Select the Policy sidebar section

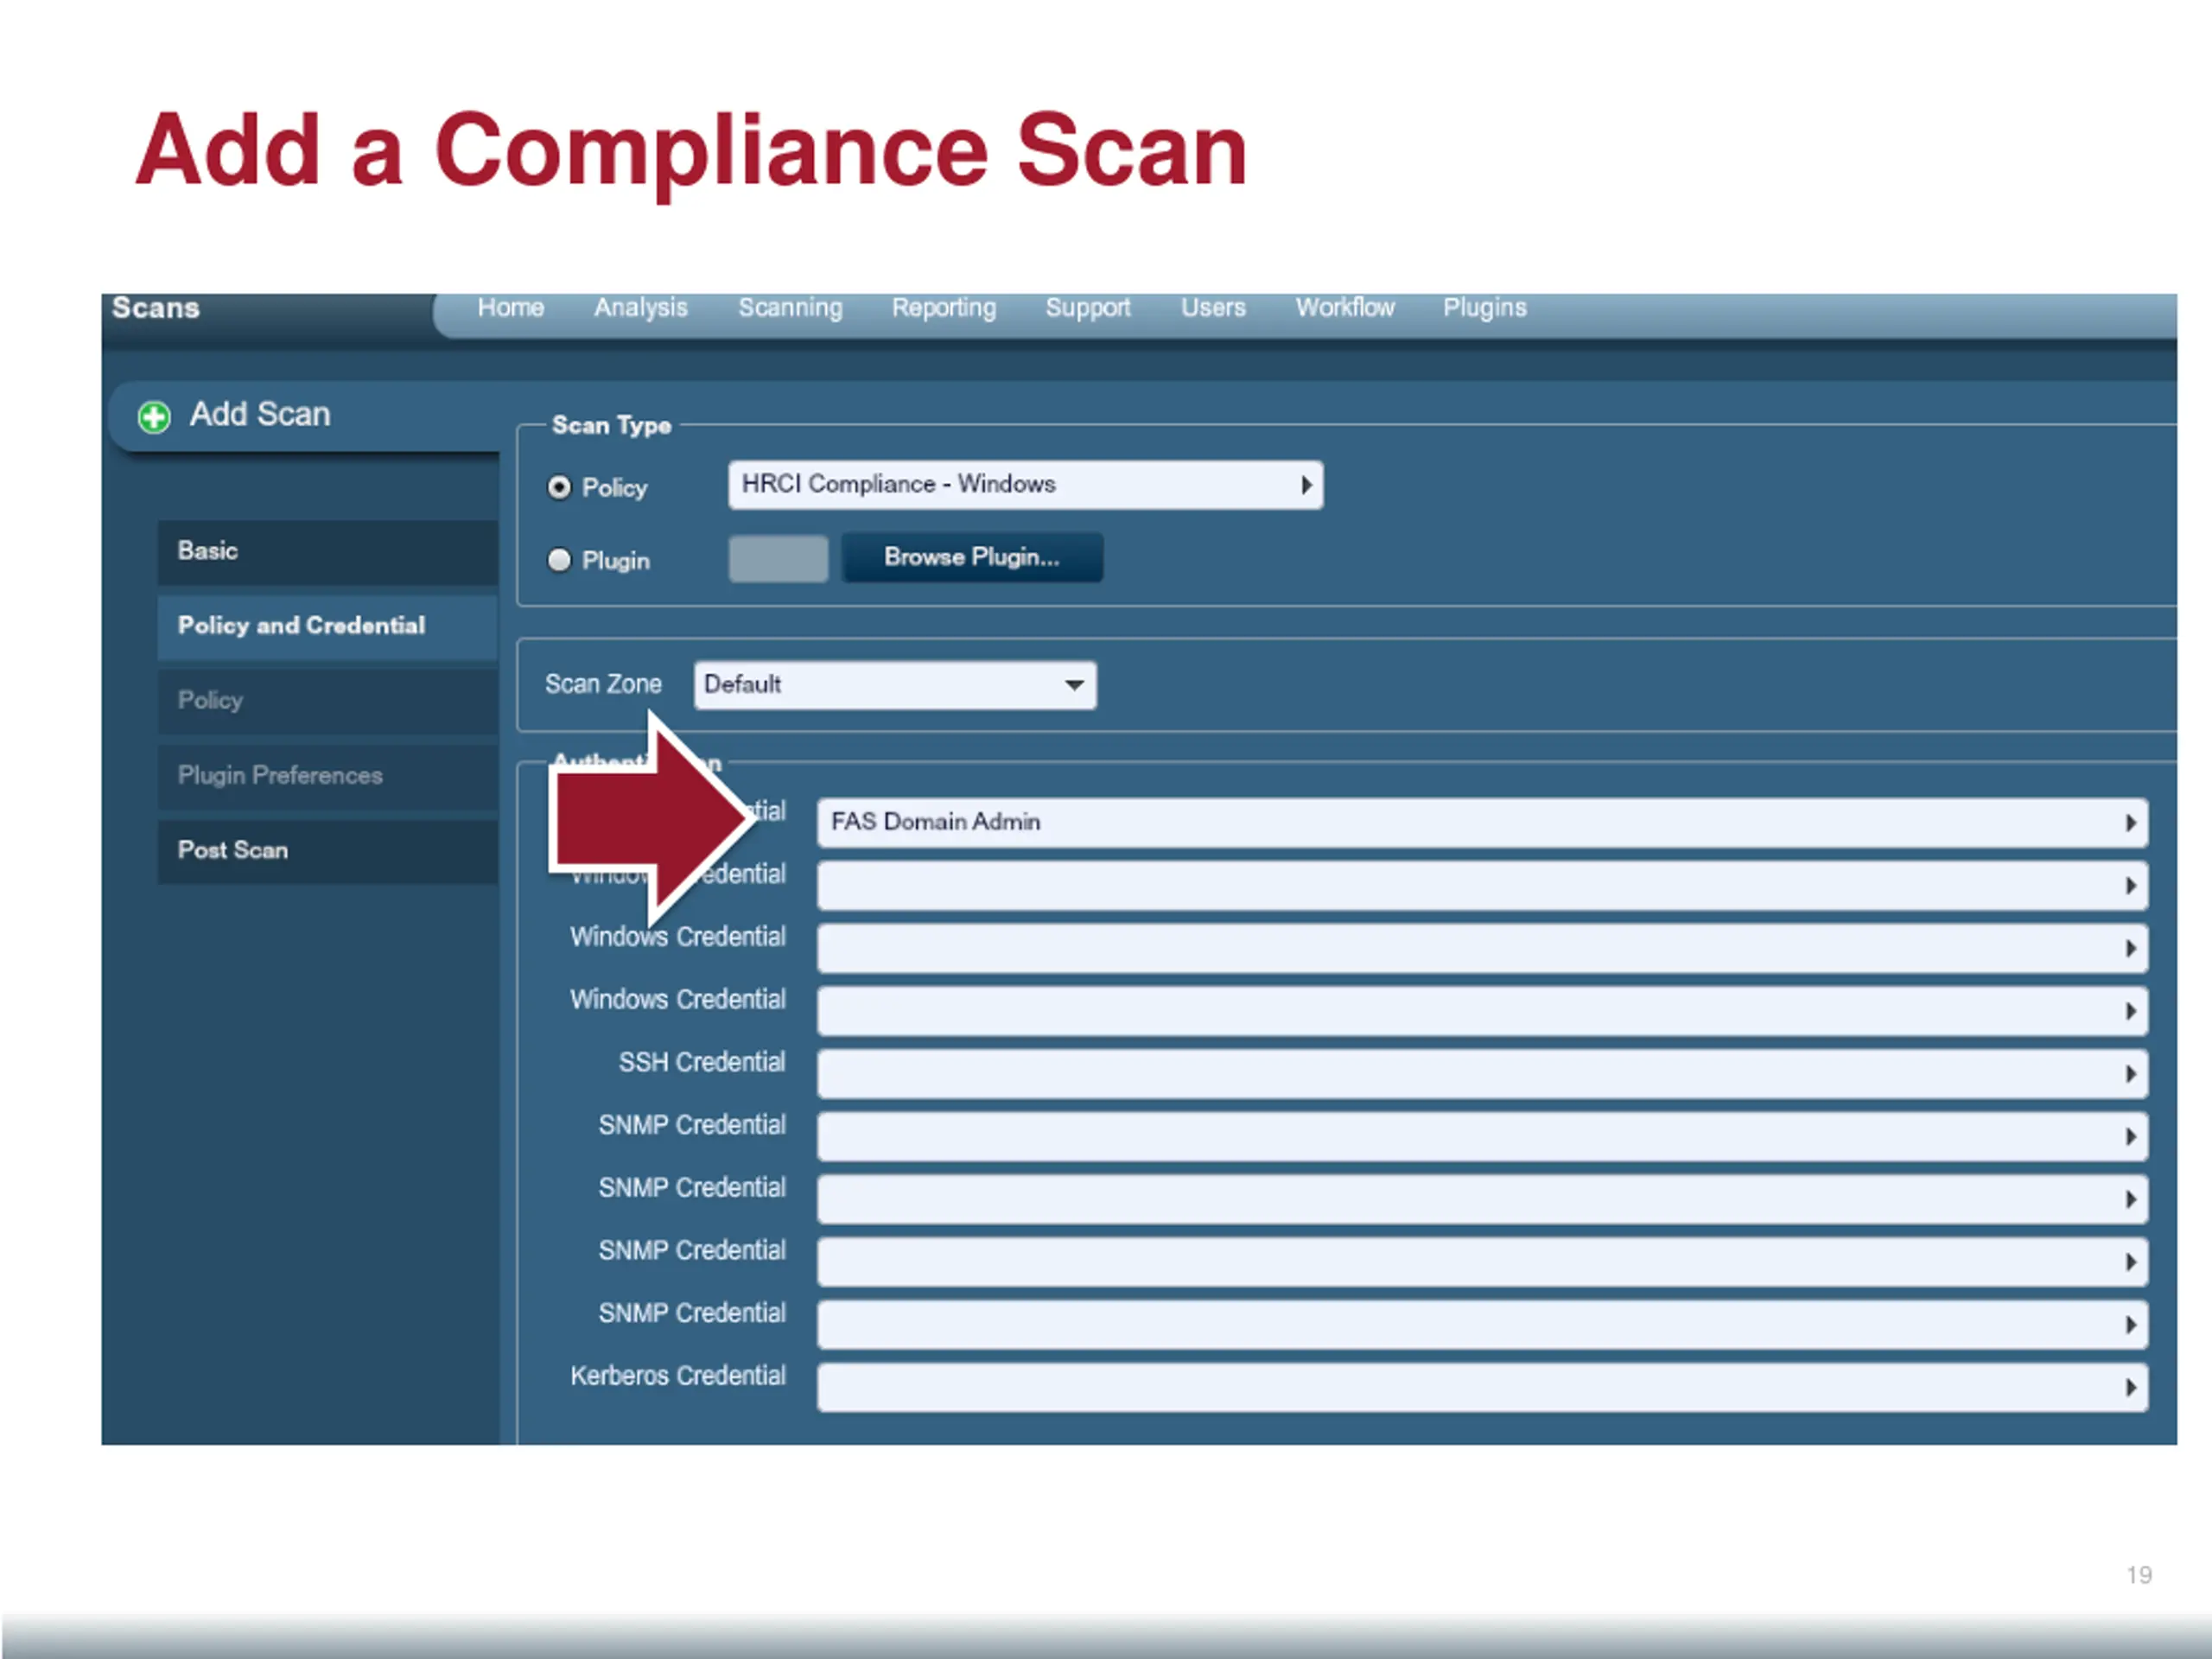tap(328, 701)
